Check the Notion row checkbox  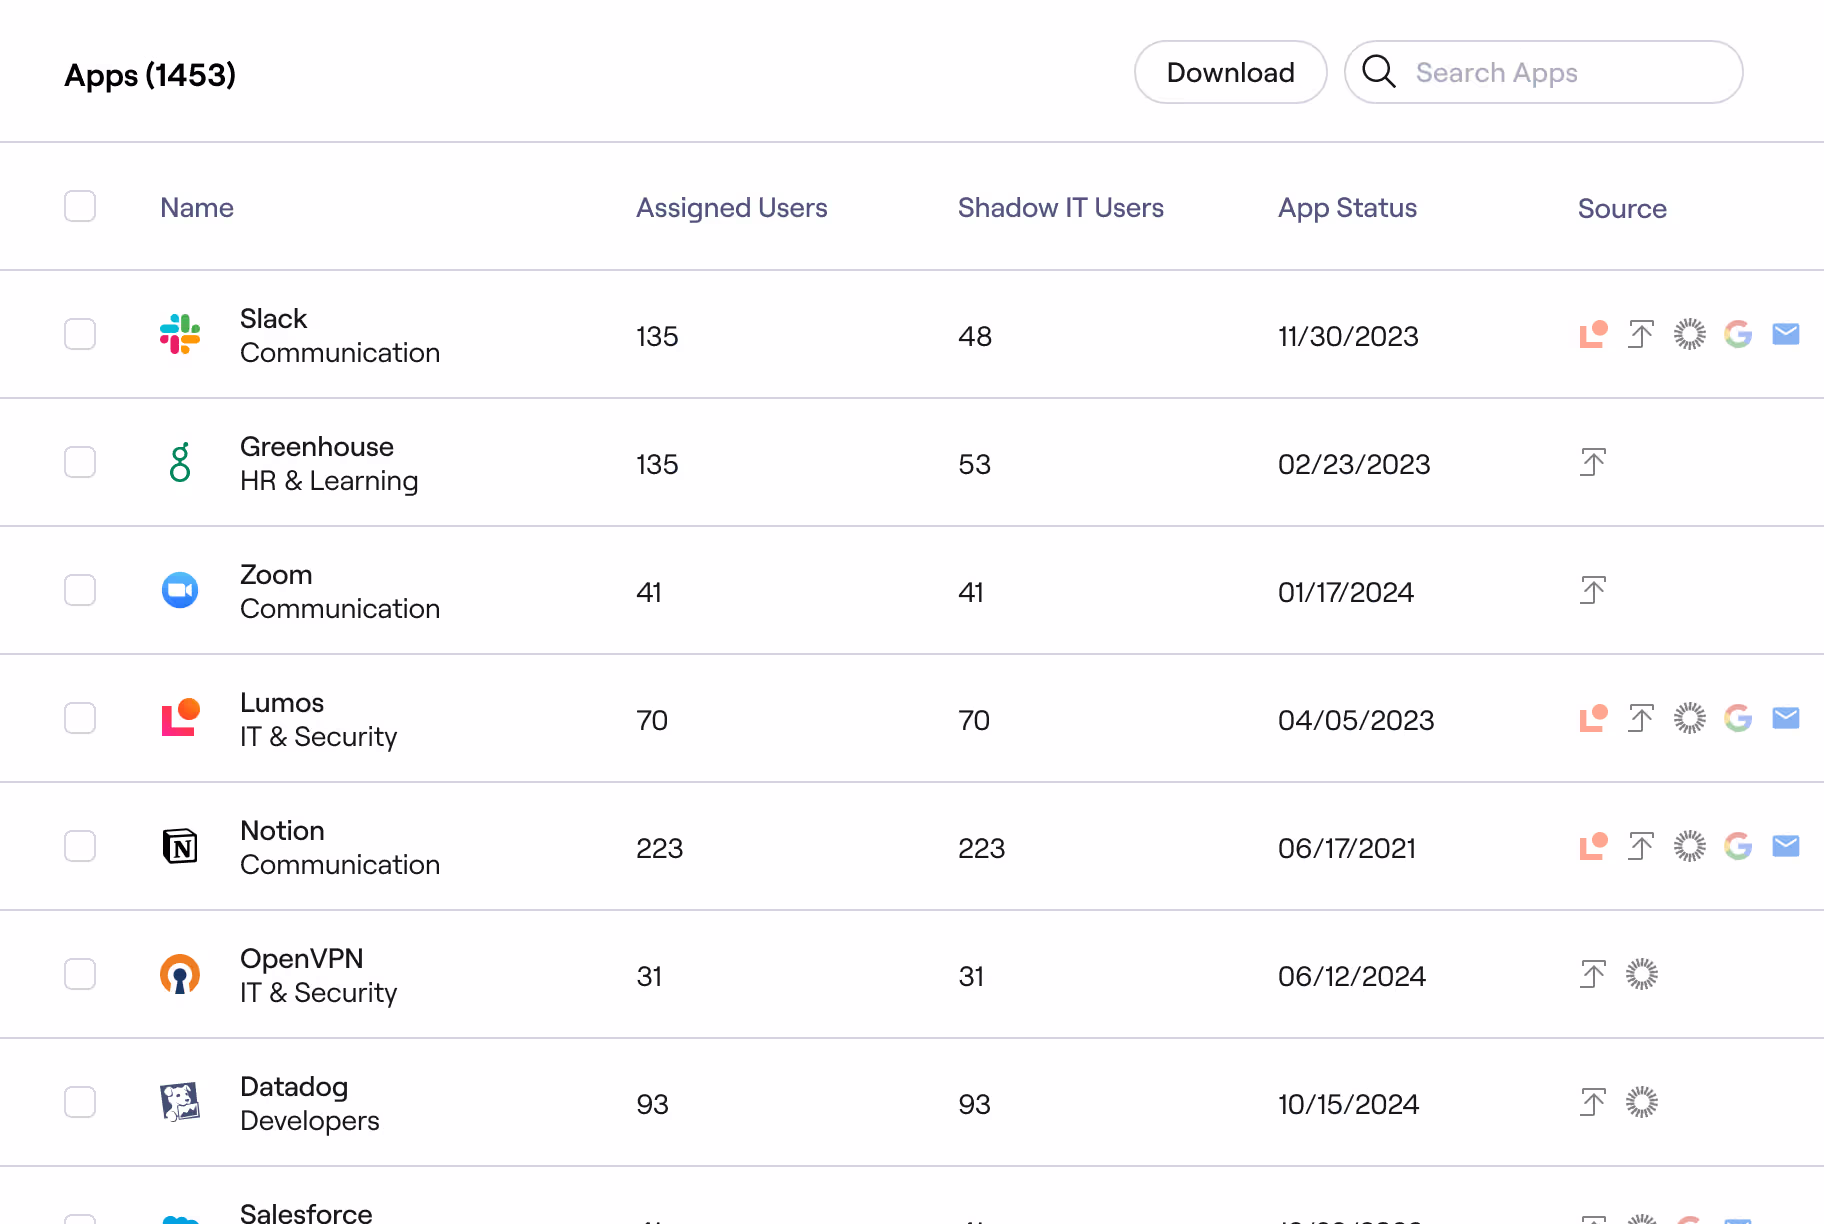coord(80,846)
